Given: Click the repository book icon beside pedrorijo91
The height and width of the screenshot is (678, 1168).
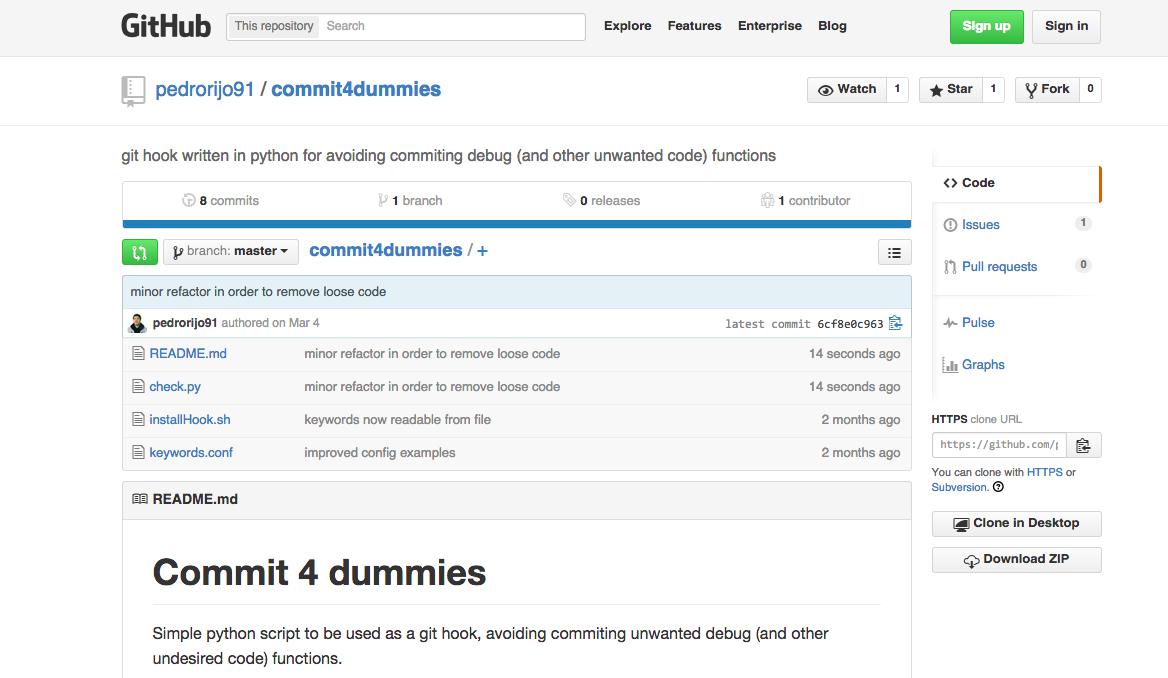Looking at the screenshot, I should click(133, 91).
